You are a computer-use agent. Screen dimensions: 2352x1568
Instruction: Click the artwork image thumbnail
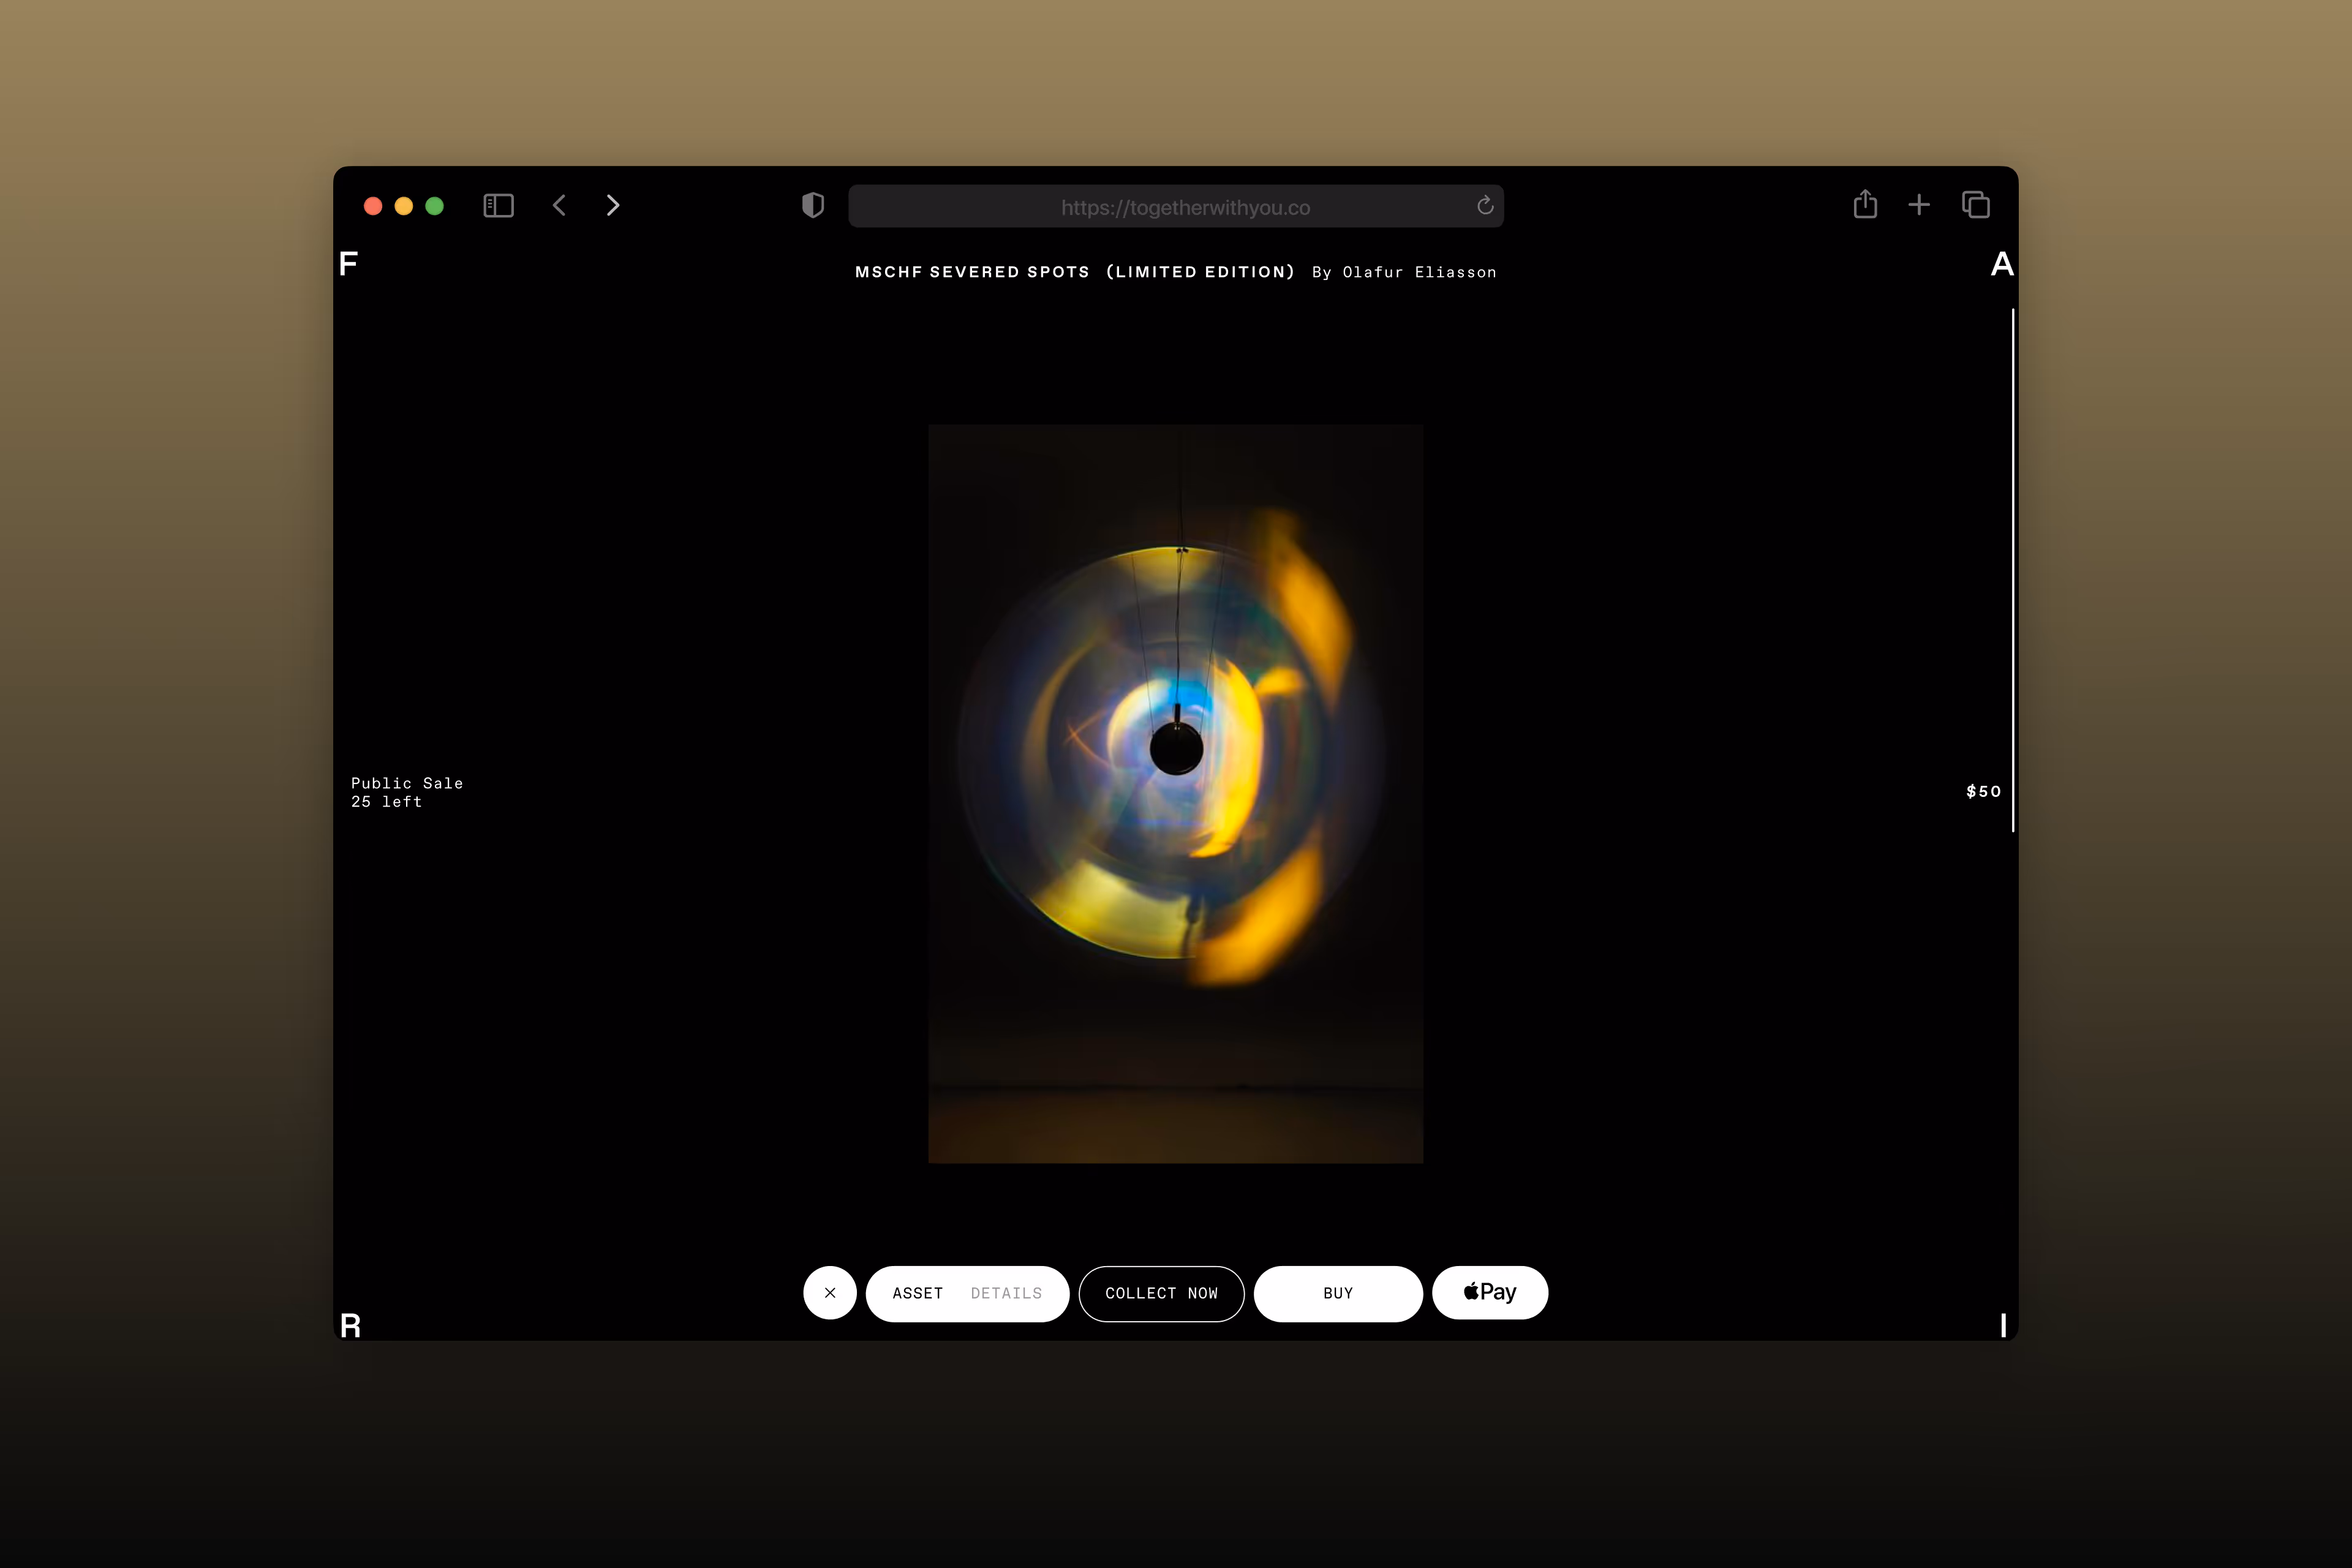click(1175, 793)
